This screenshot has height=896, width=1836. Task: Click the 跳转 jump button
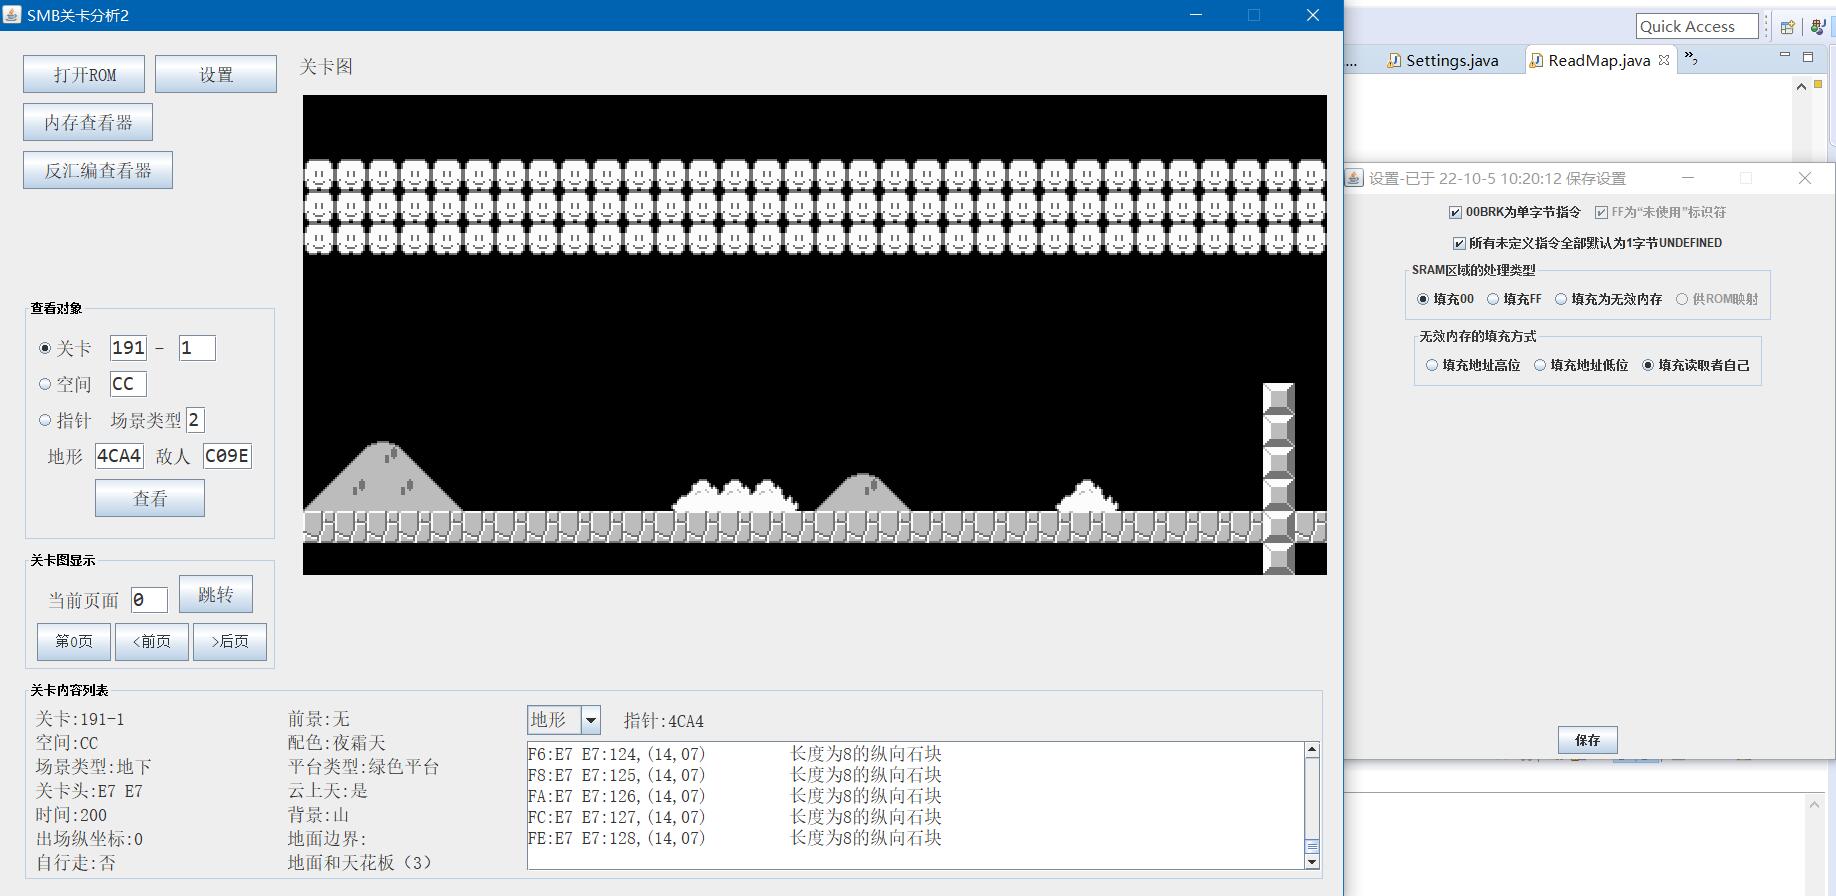tap(216, 594)
